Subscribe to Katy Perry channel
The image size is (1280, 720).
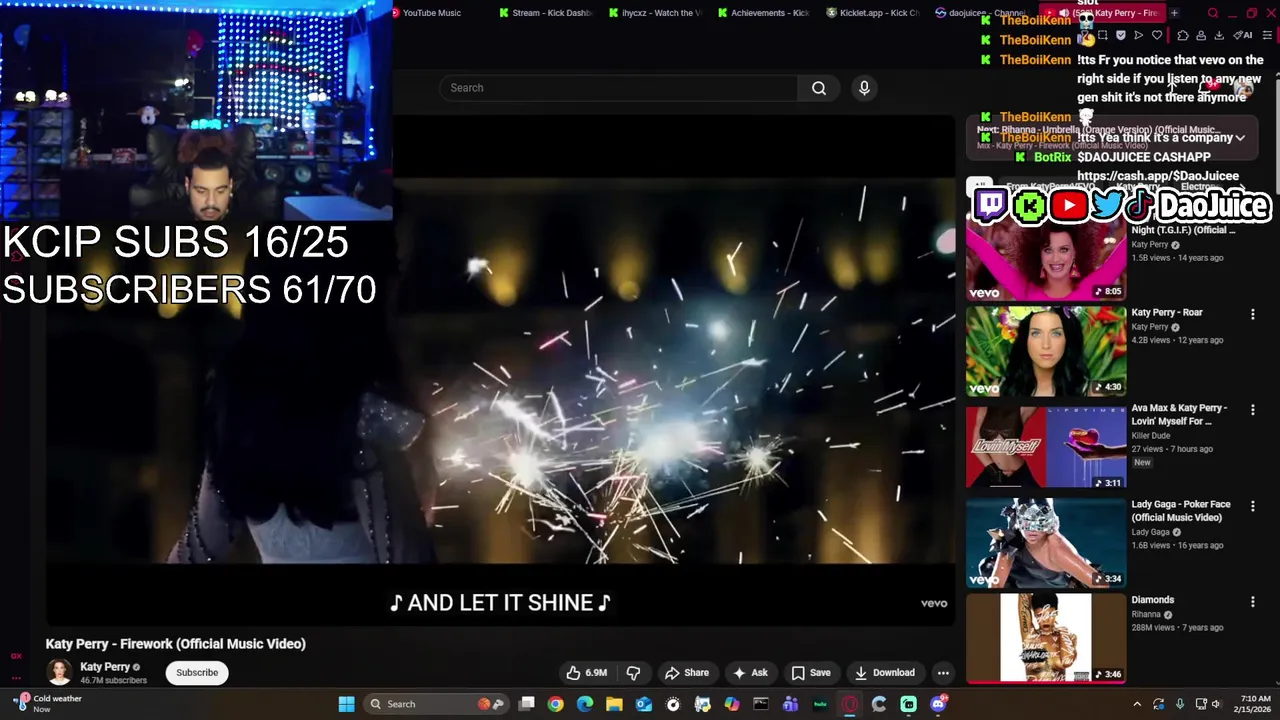197,673
